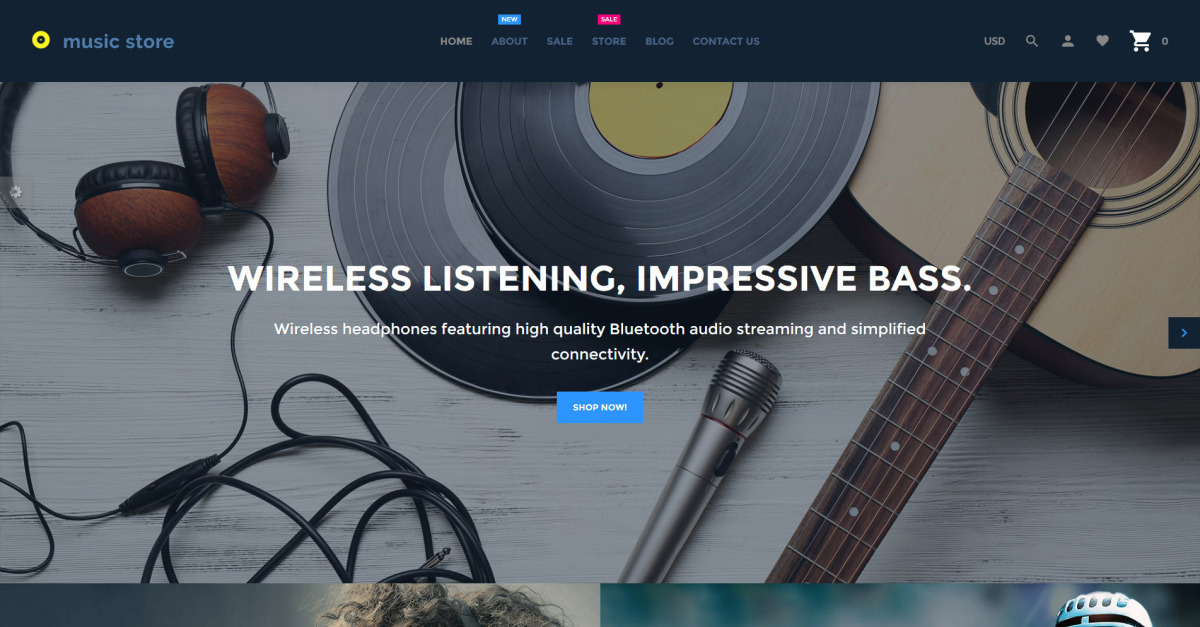View wishlist via the heart icon

coord(1102,41)
